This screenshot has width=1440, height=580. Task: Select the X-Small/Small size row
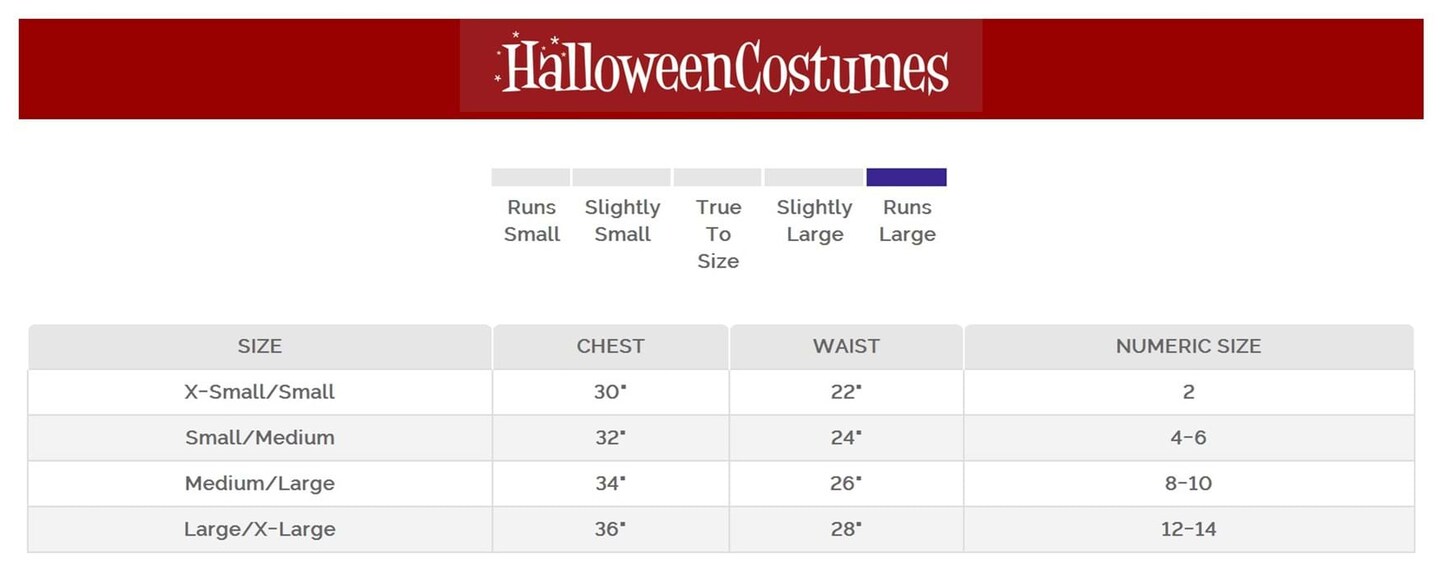[260, 392]
